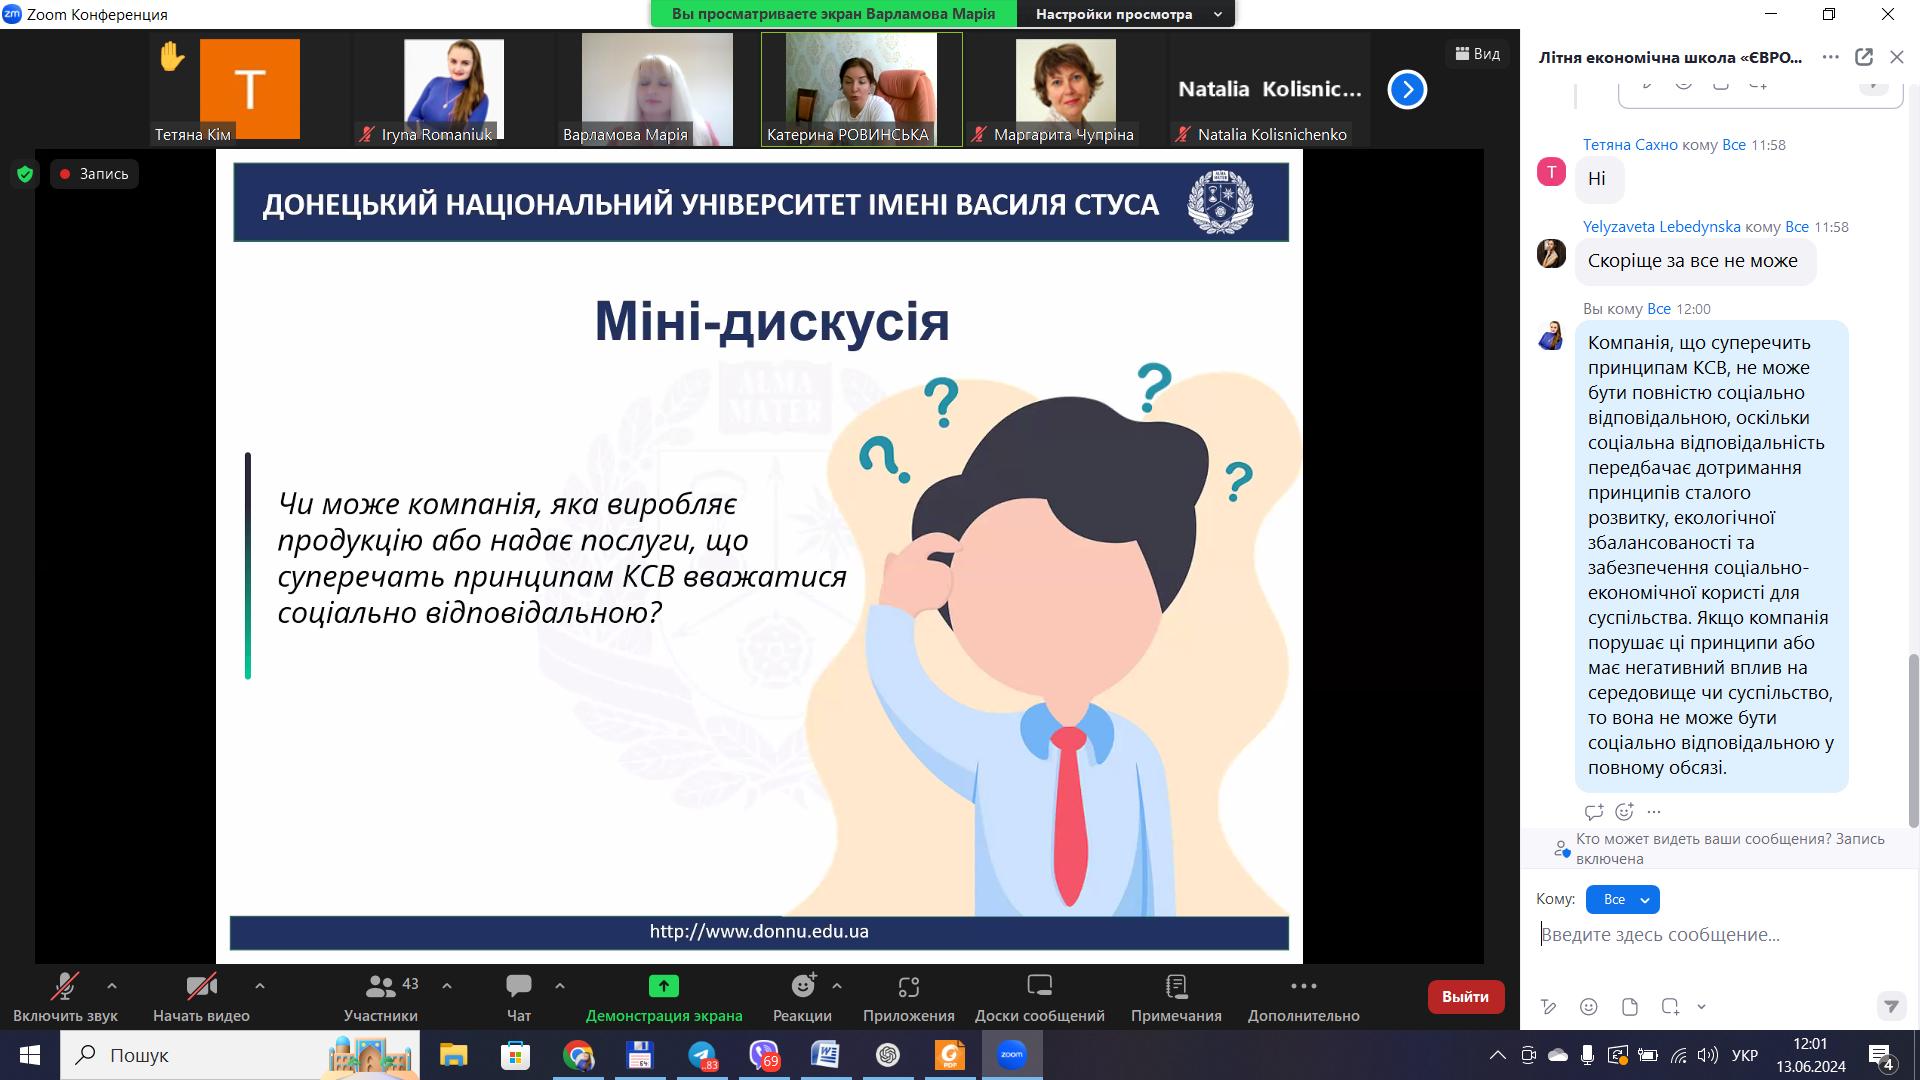Click the Windows Пошук search box
Image resolution: width=1920 pixels, height=1080 pixels.
pyautogui.click(x=240, y=1055)
